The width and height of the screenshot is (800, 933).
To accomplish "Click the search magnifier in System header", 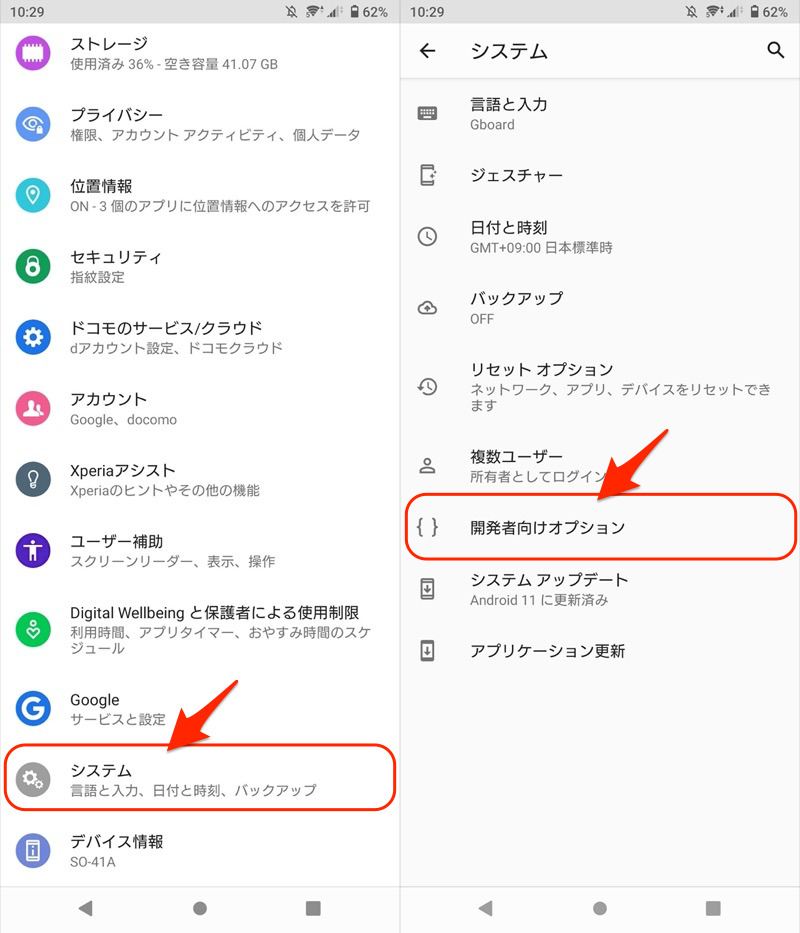I will coord(775,50).
